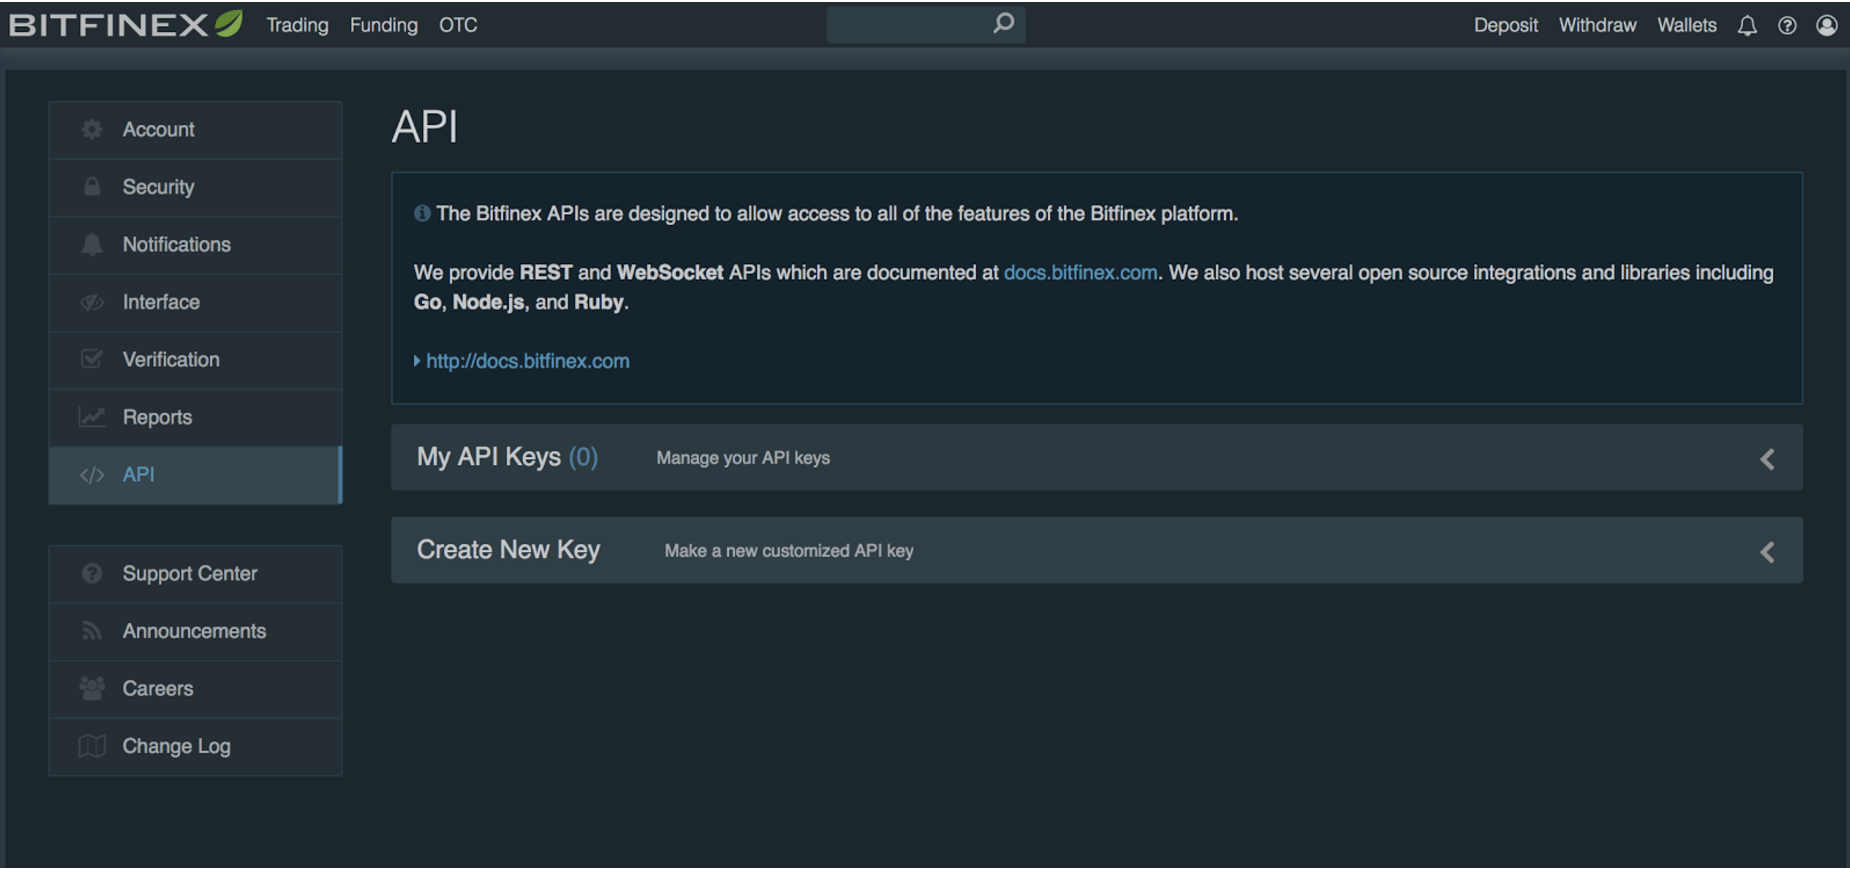Image resolution: width=1850 pixels, height=874 pixels.
Task: Click the bell icon beside Notifications
Action: click(92, 244)
